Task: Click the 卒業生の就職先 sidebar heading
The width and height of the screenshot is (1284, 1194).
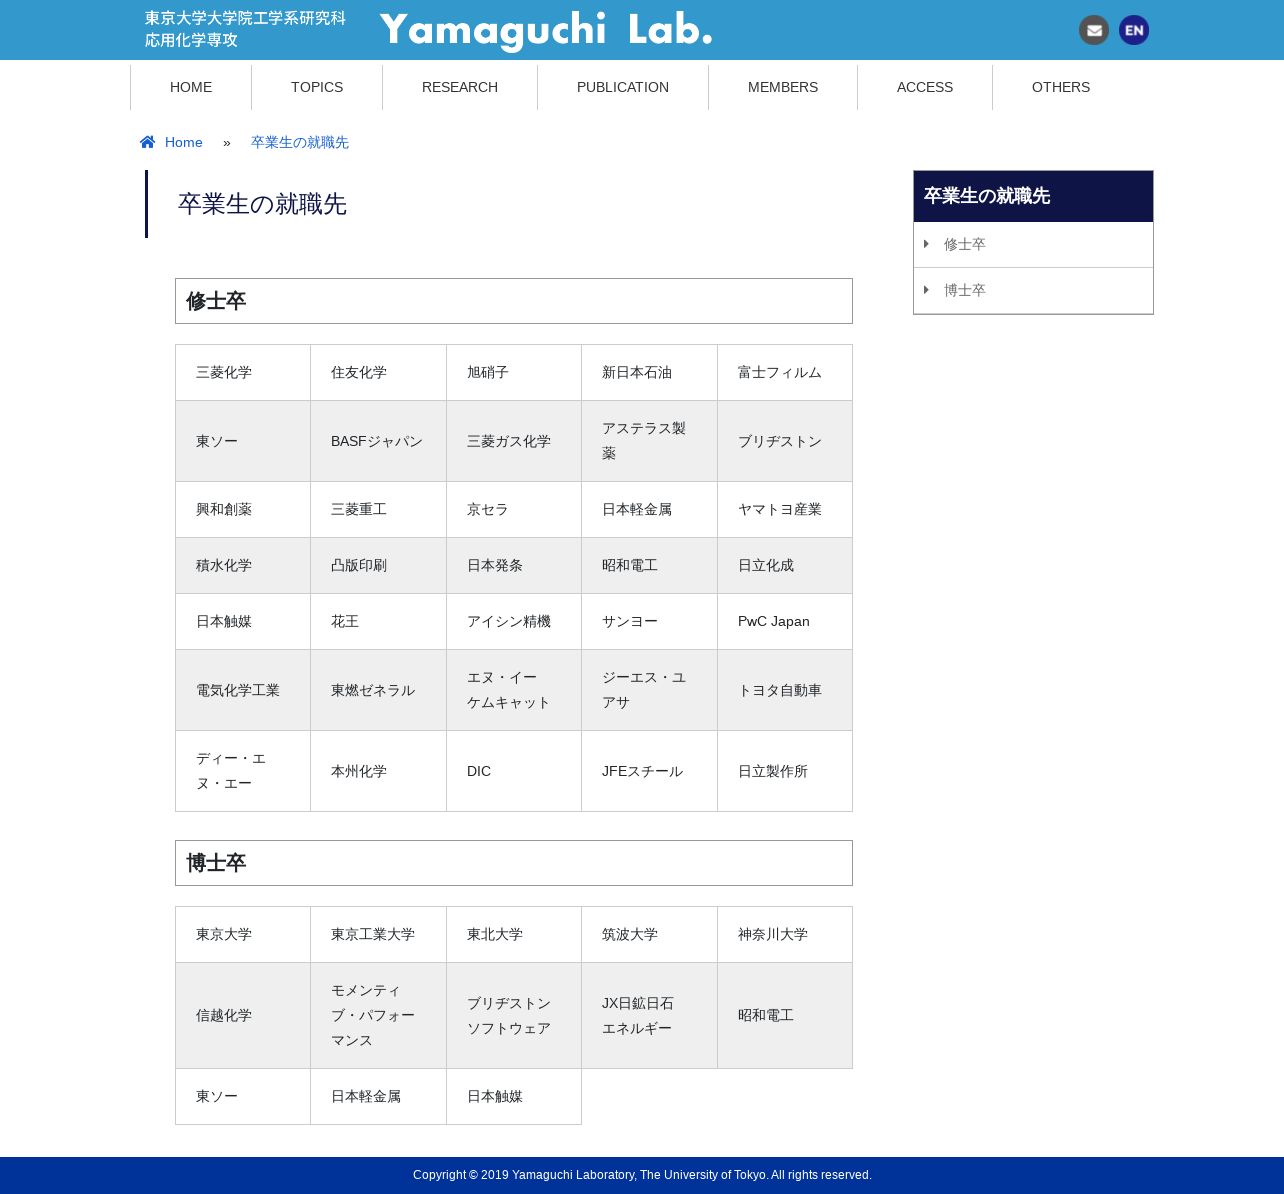Action: click(1033, 196)
